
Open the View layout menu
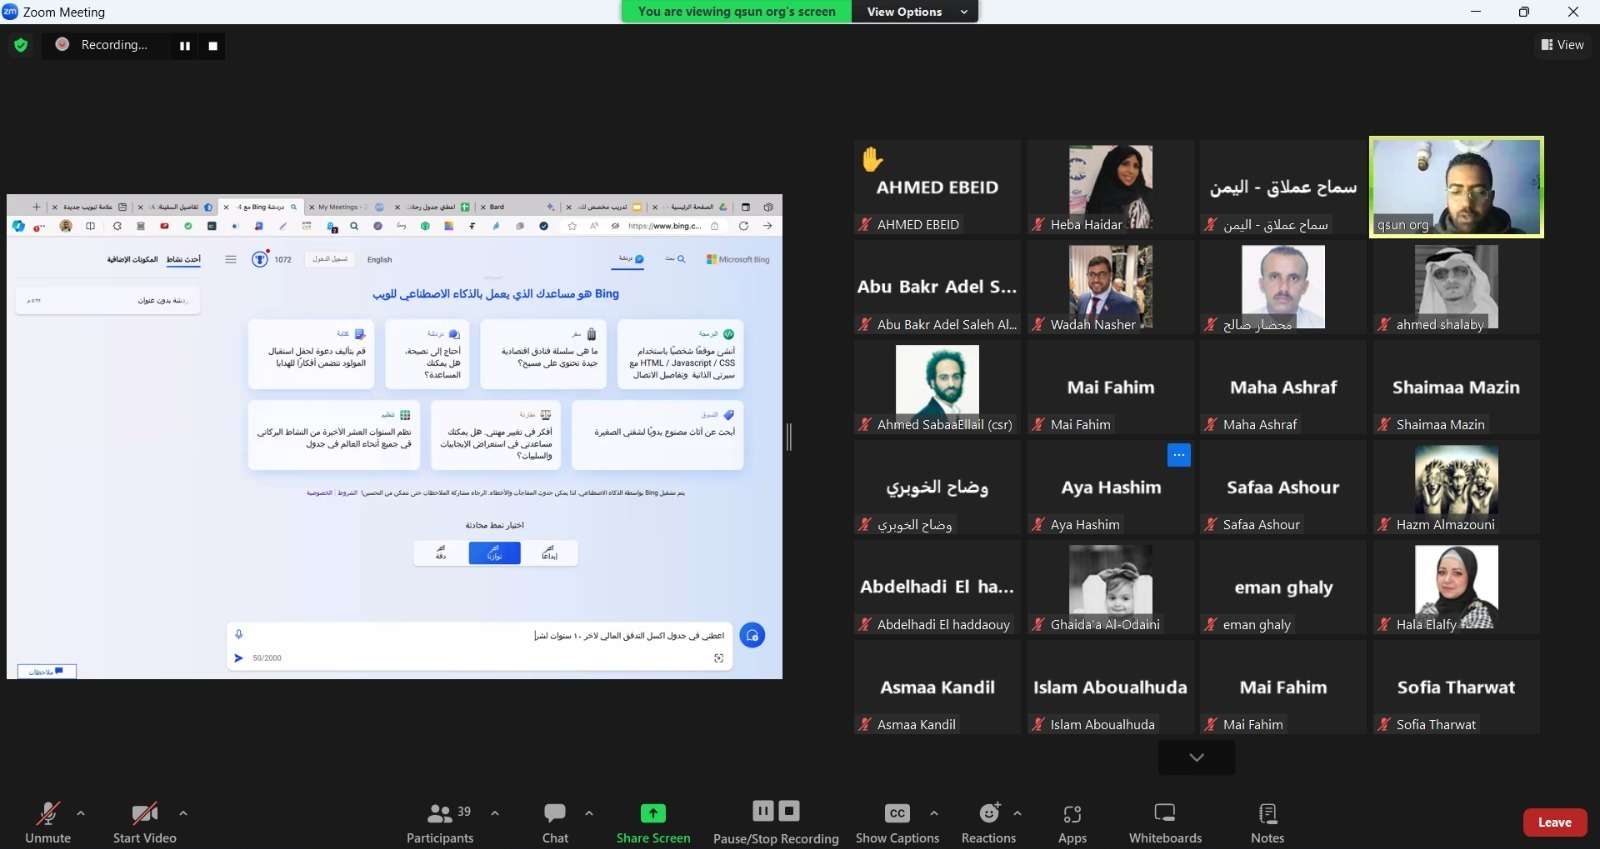[1562, 45]
